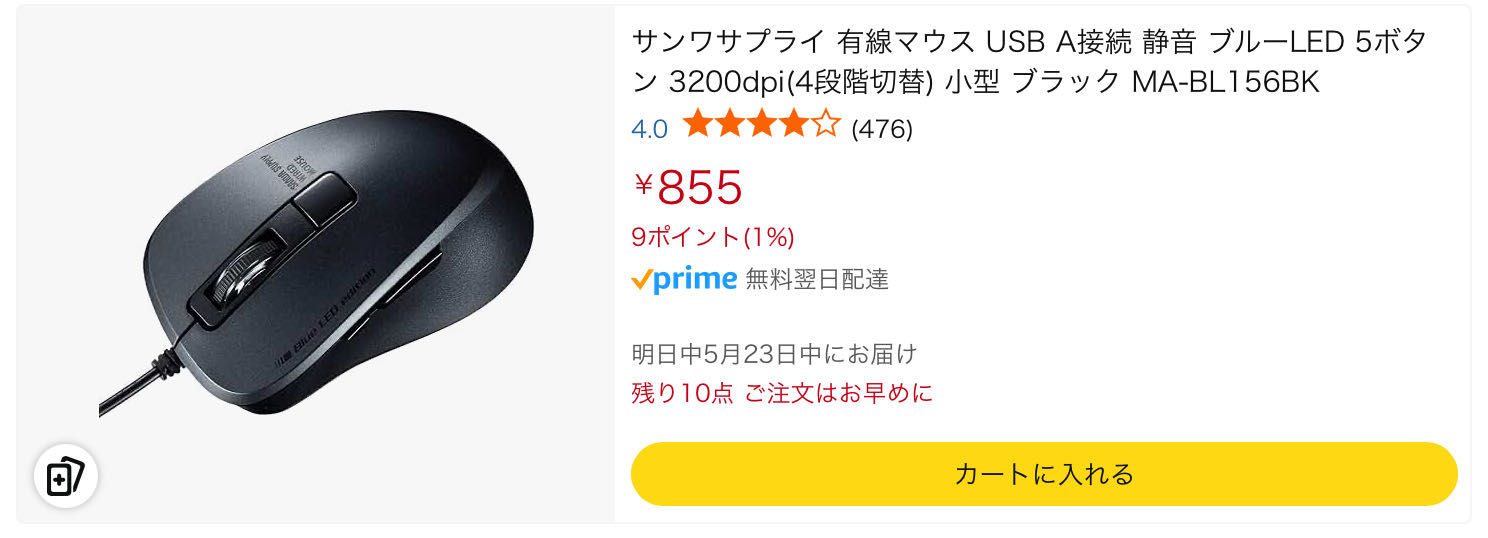Screen dimensions: 1488x538
Task: Add the mouse to cart with カートに入れる
Action: click(x=1044, y=474)
